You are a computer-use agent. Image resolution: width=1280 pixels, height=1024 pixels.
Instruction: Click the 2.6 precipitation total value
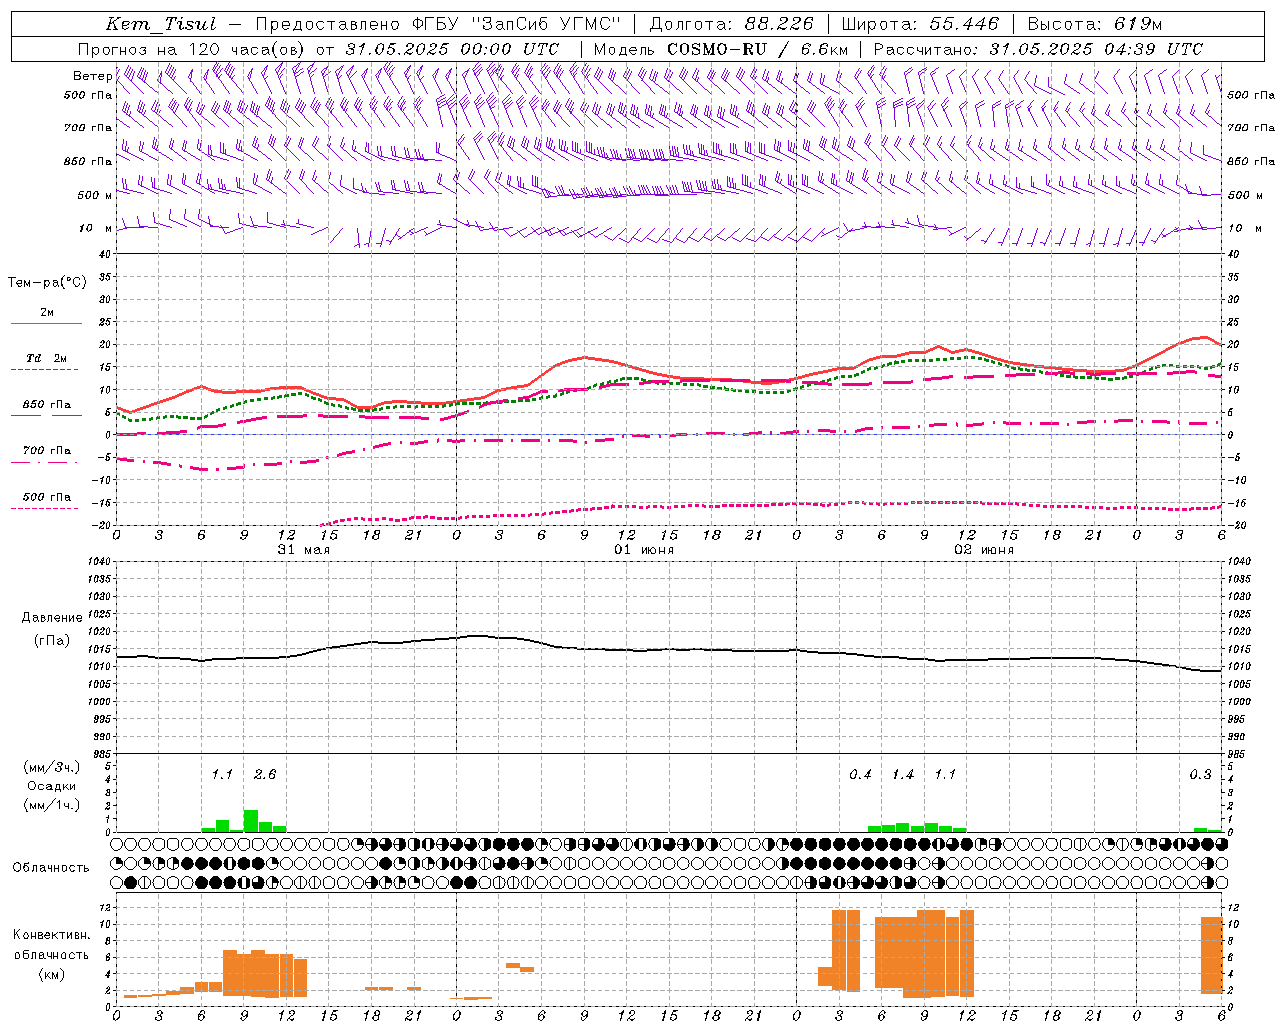pyautogui.click(x=265, y=774)
